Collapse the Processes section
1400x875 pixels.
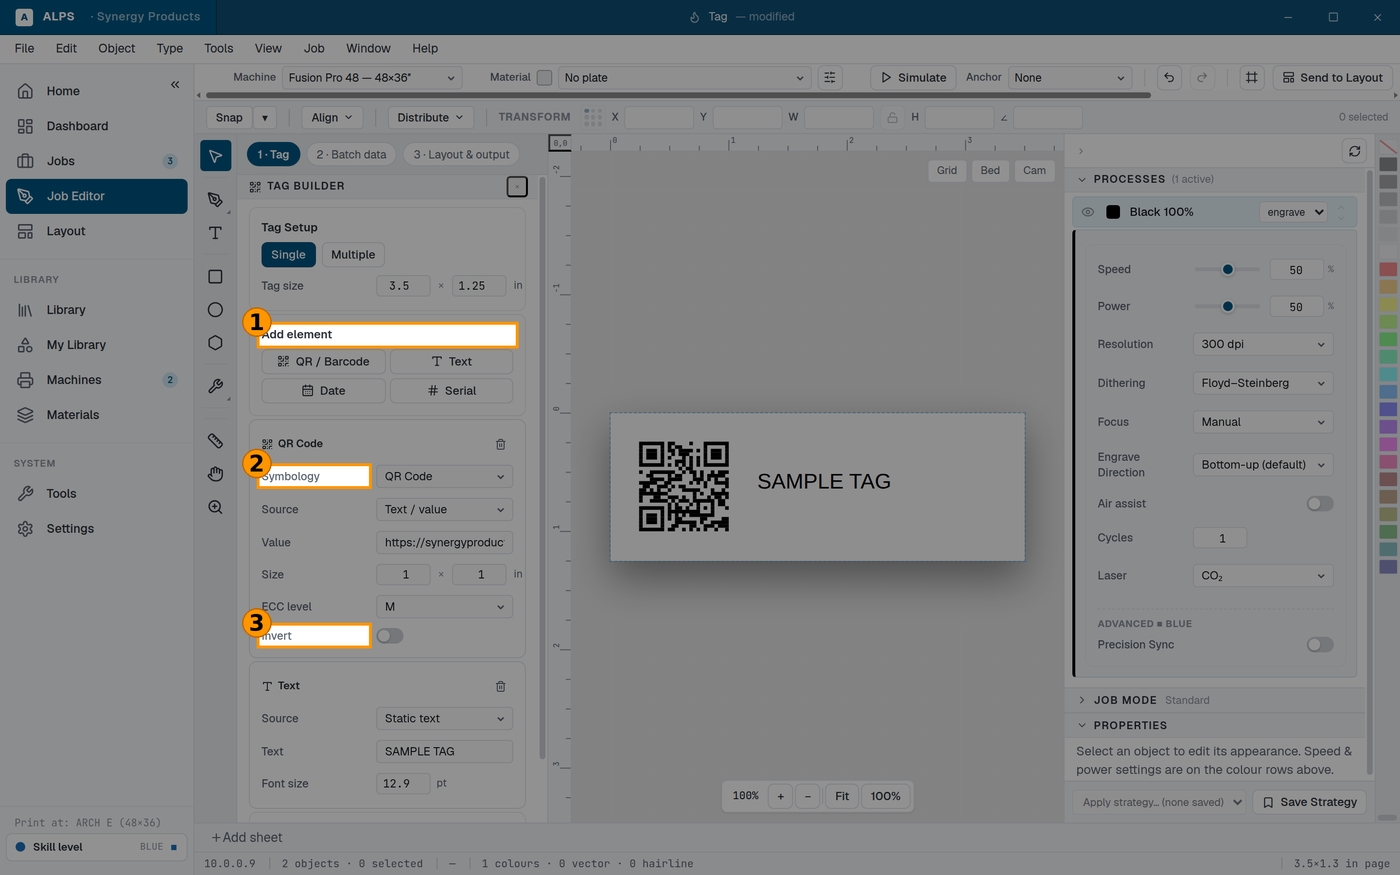click(1081, 179)
